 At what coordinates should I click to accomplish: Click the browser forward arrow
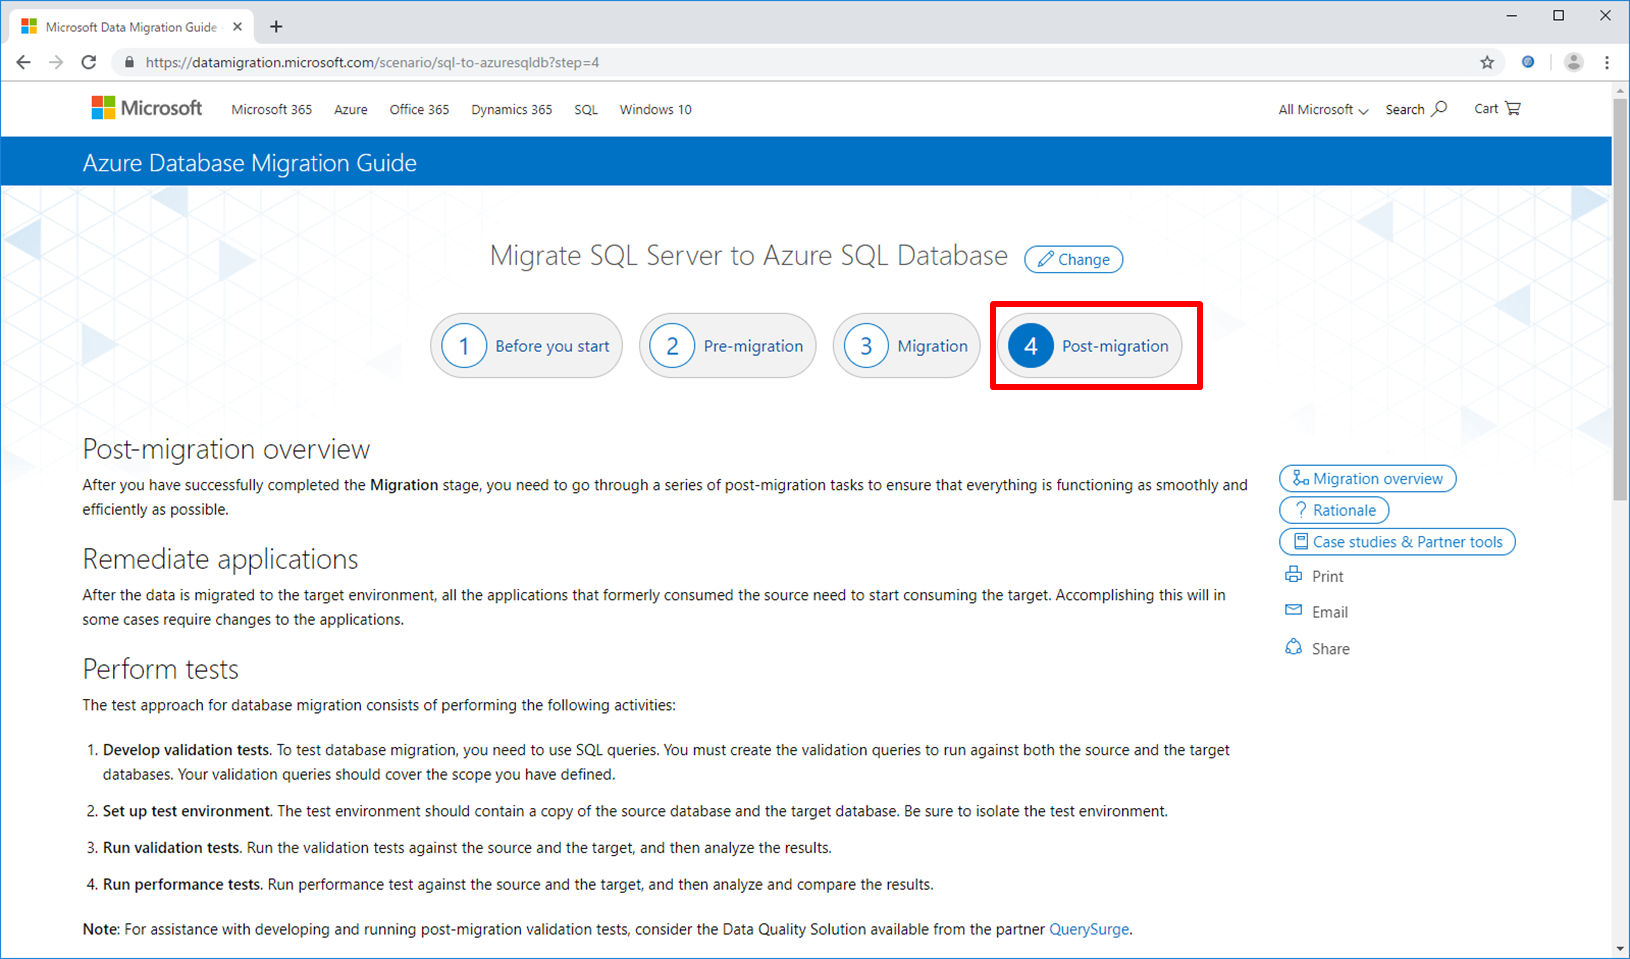point(56,62)
